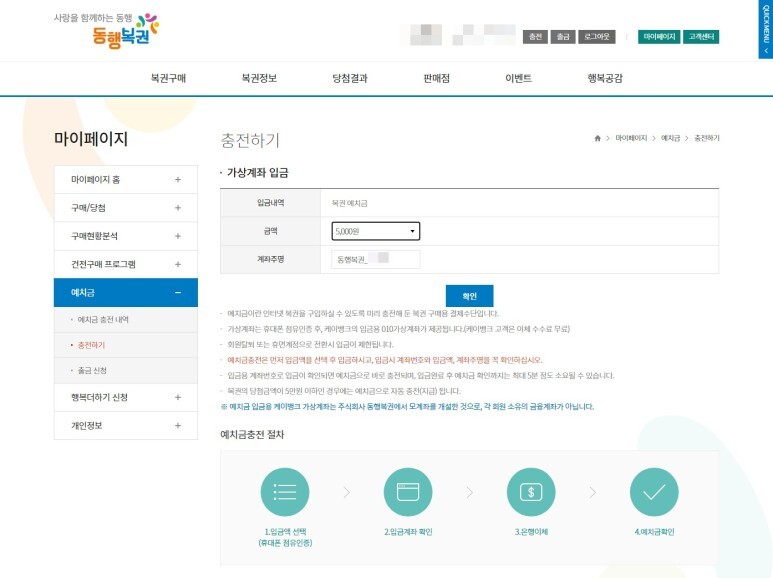Select 마이페이지 홈 sidebar item
The height and width of the screenshot is (578, 773).
click(x=126, y=180)
